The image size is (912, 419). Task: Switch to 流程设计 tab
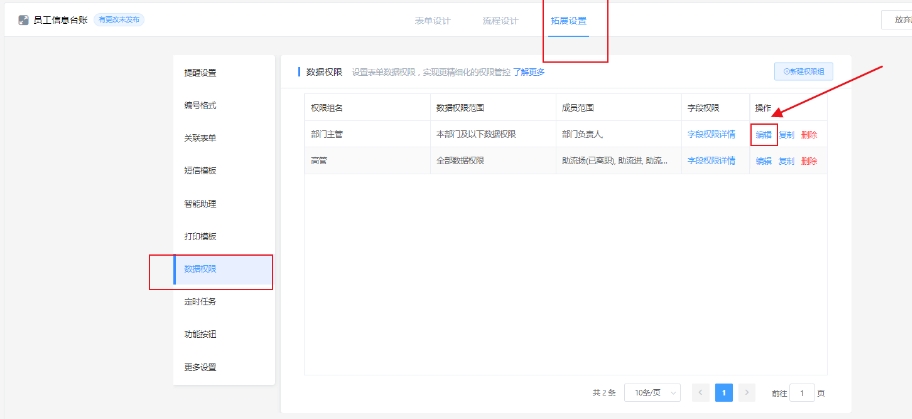[500, 20]
